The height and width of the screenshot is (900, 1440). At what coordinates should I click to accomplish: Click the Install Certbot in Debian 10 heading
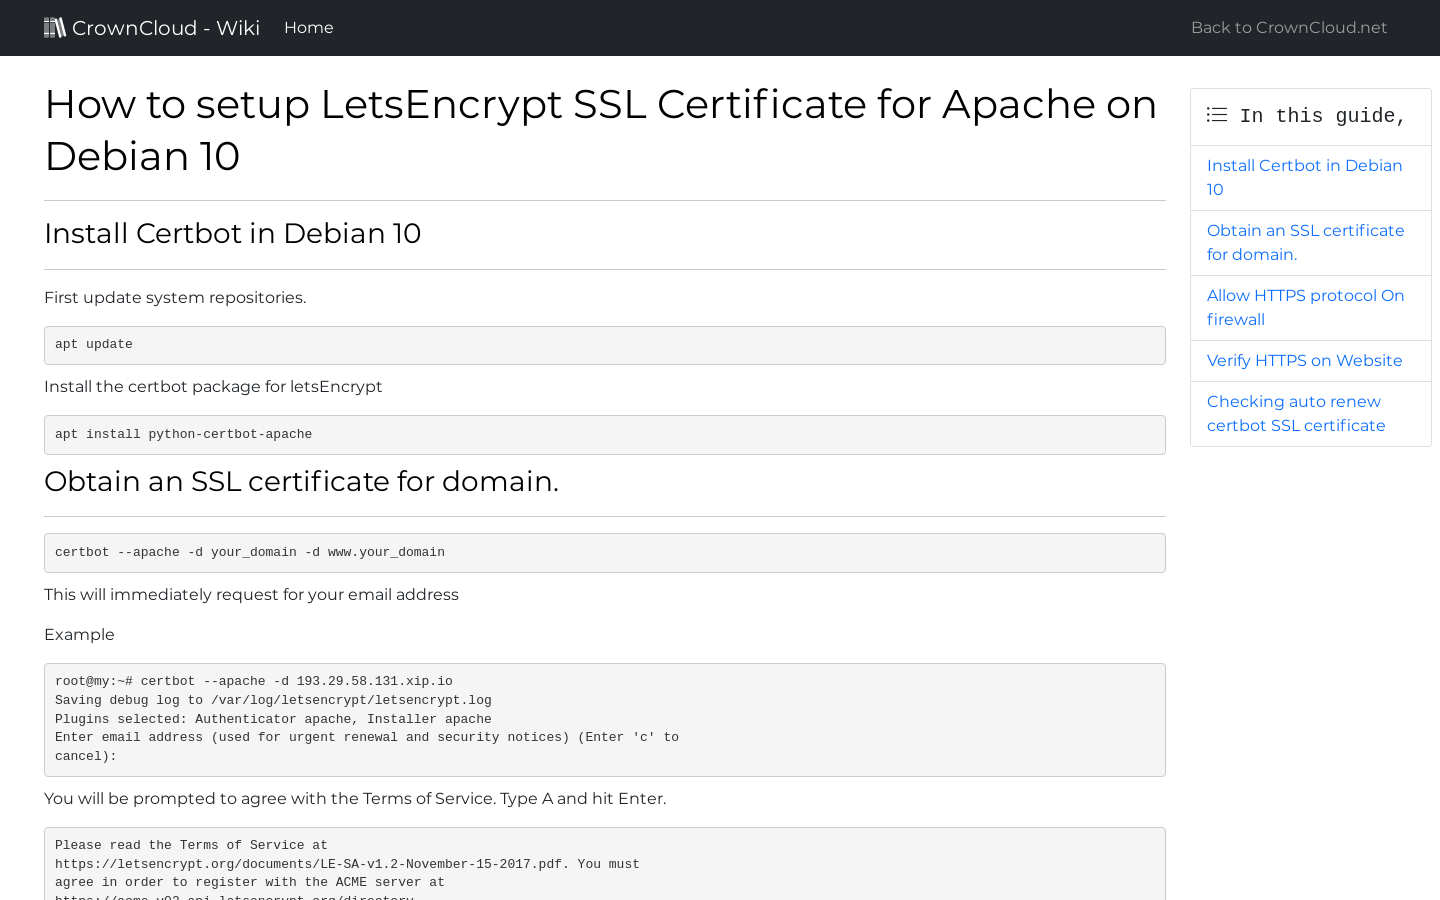coord(232,233)
